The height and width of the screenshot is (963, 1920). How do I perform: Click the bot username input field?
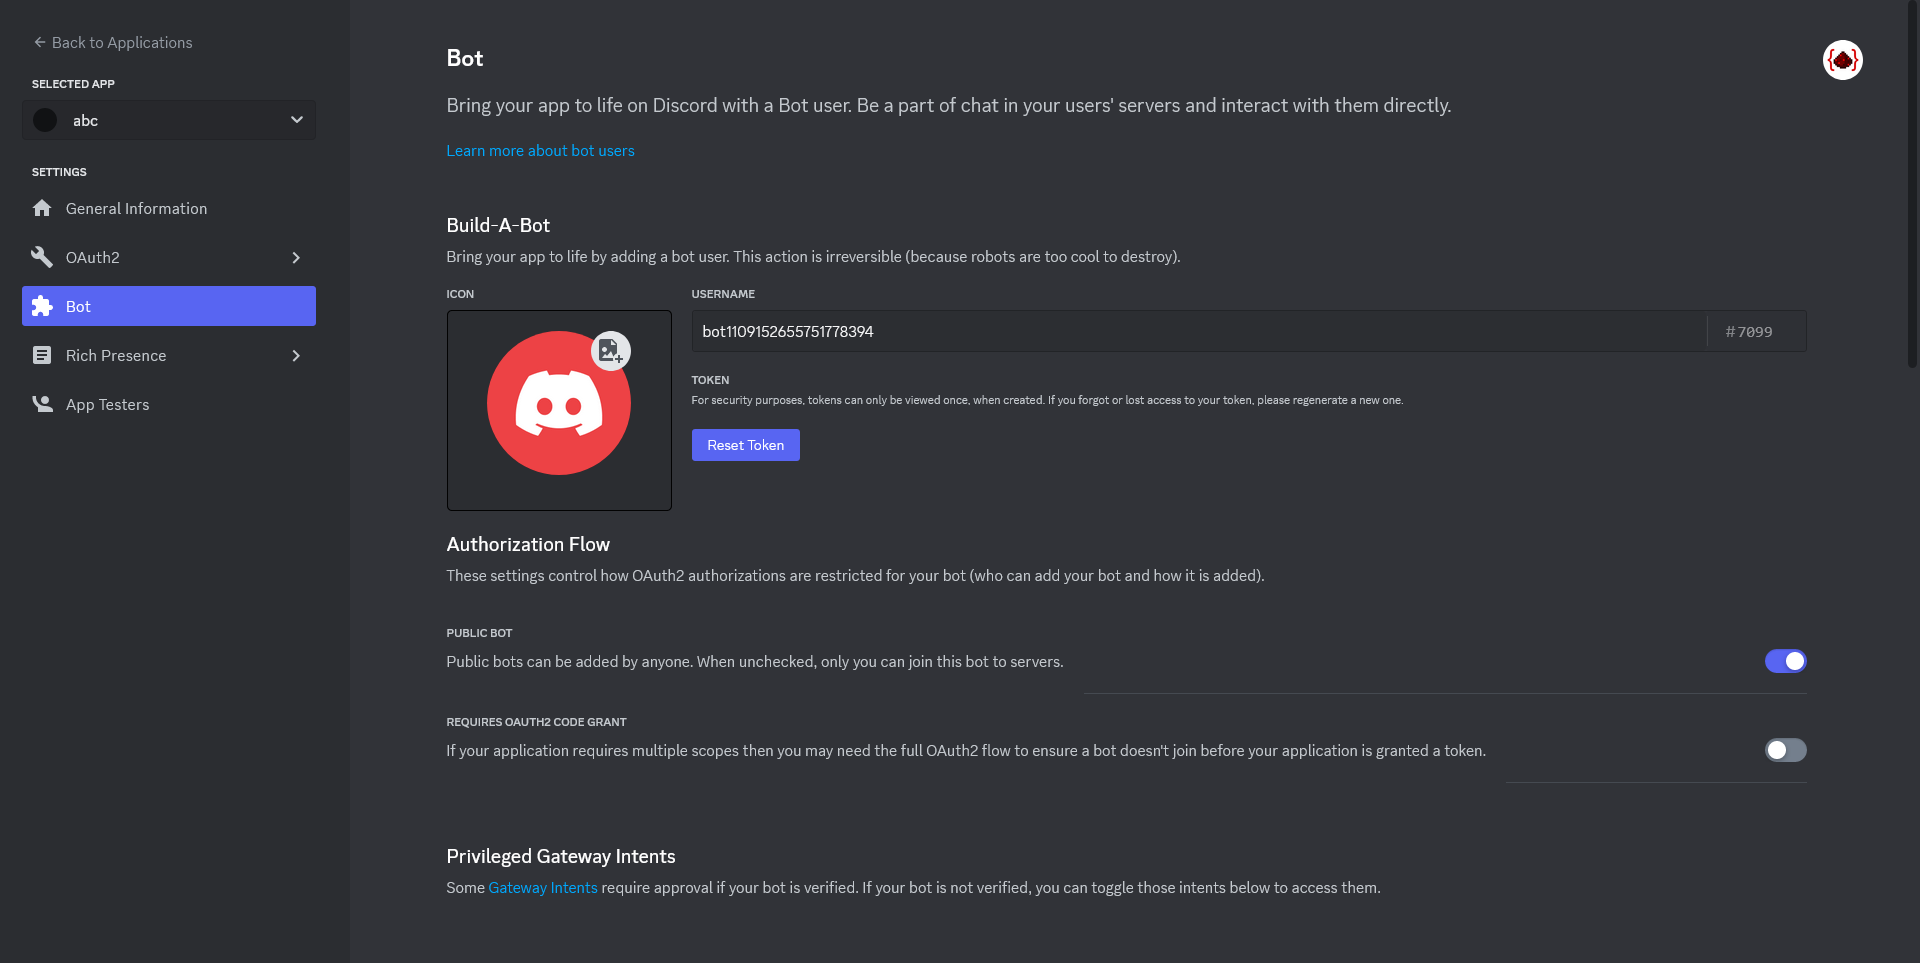click(x=1198, y=331)
